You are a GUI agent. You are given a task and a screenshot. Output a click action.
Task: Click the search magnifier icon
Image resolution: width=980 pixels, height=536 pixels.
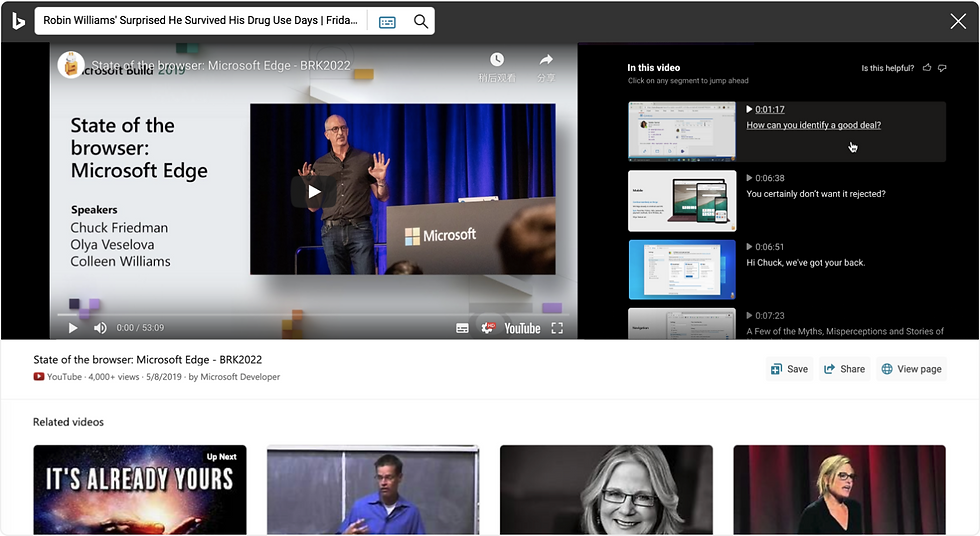tap(421, 22)
